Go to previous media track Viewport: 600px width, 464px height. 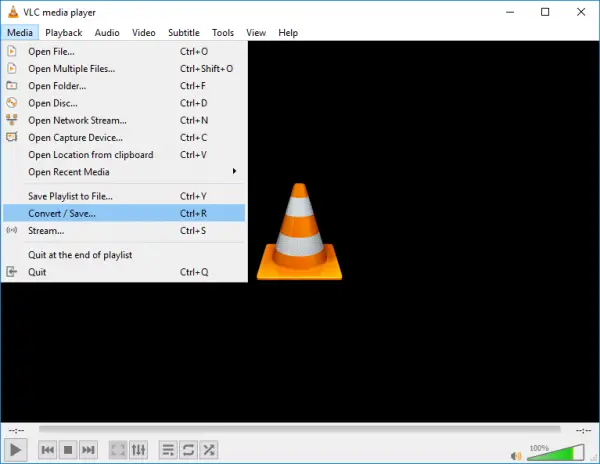click(48, 450)
